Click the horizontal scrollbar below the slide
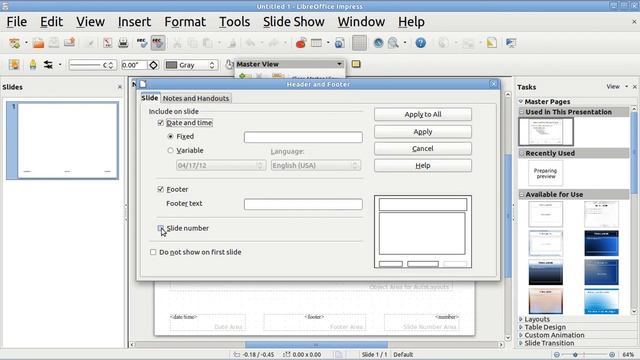 coord(316,345)
